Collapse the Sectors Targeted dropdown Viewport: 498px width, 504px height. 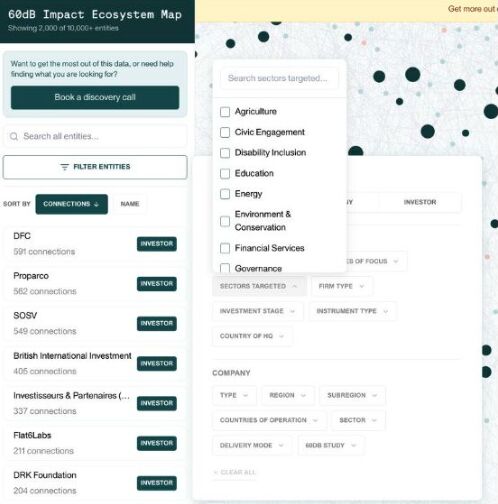tap(259, 286)
